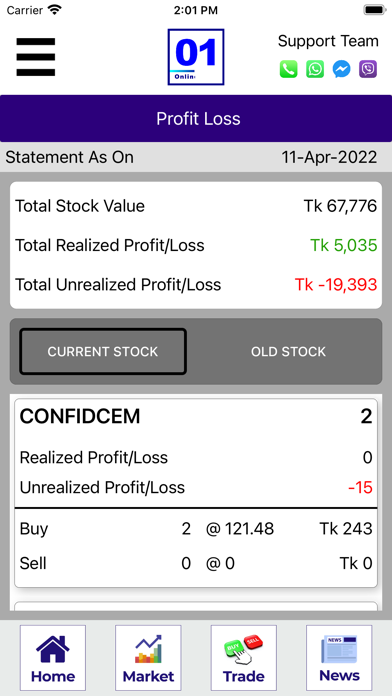Select the Total Stock Value row
392x696 pixels.
(x=196, y=206)
